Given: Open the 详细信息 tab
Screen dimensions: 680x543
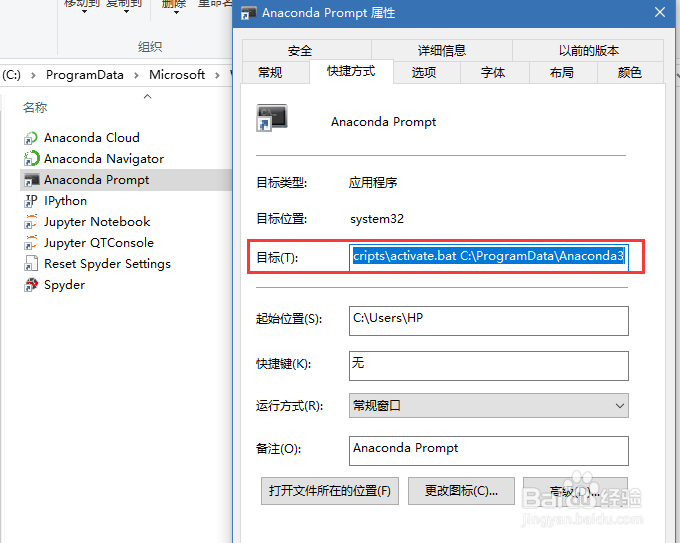Looking at the screenshot, I should pos(442,51).
